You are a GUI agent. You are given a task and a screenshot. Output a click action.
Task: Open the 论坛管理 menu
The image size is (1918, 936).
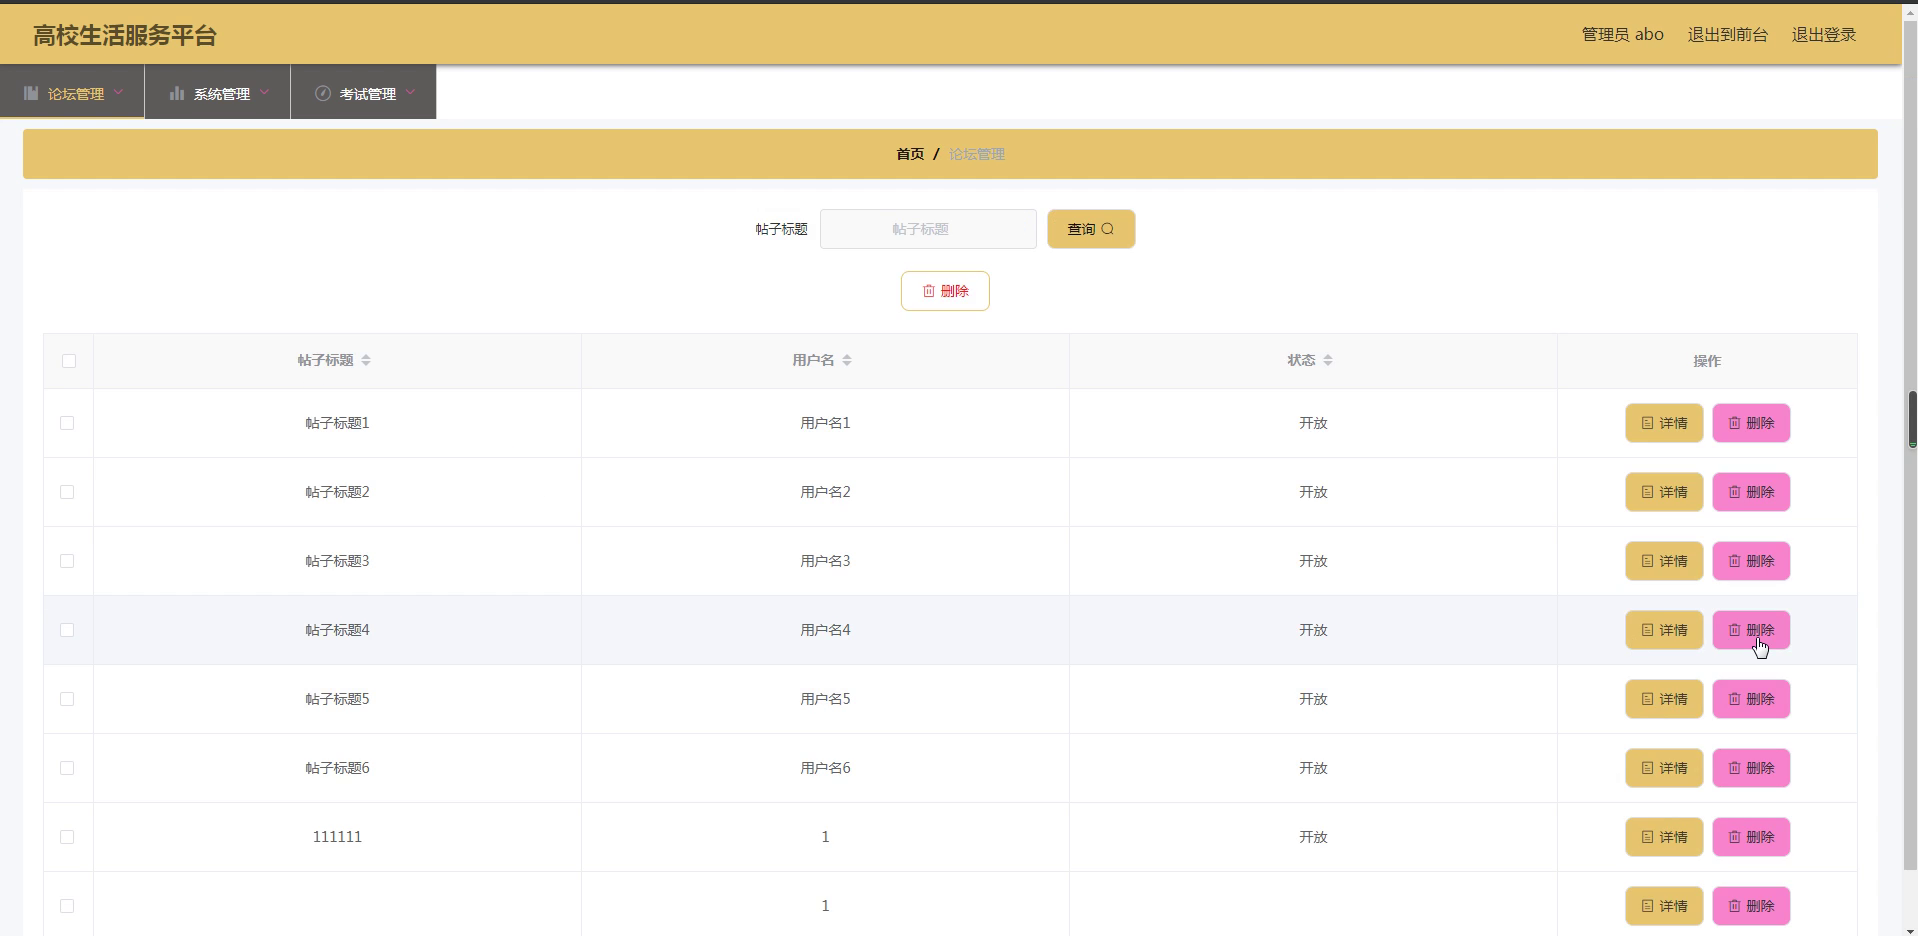pos(72,92)
